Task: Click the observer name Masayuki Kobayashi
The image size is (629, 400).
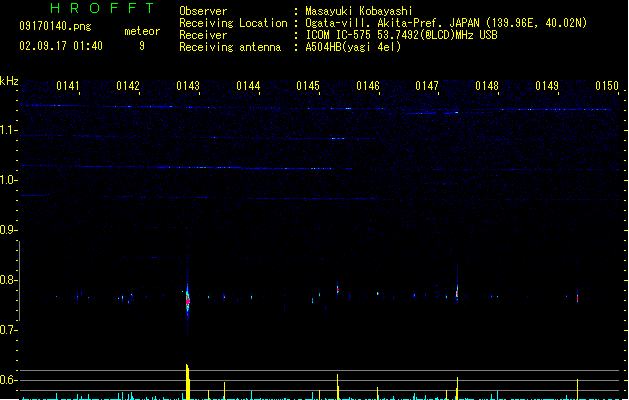Action: pyautogui.click(x=359, y=11)
